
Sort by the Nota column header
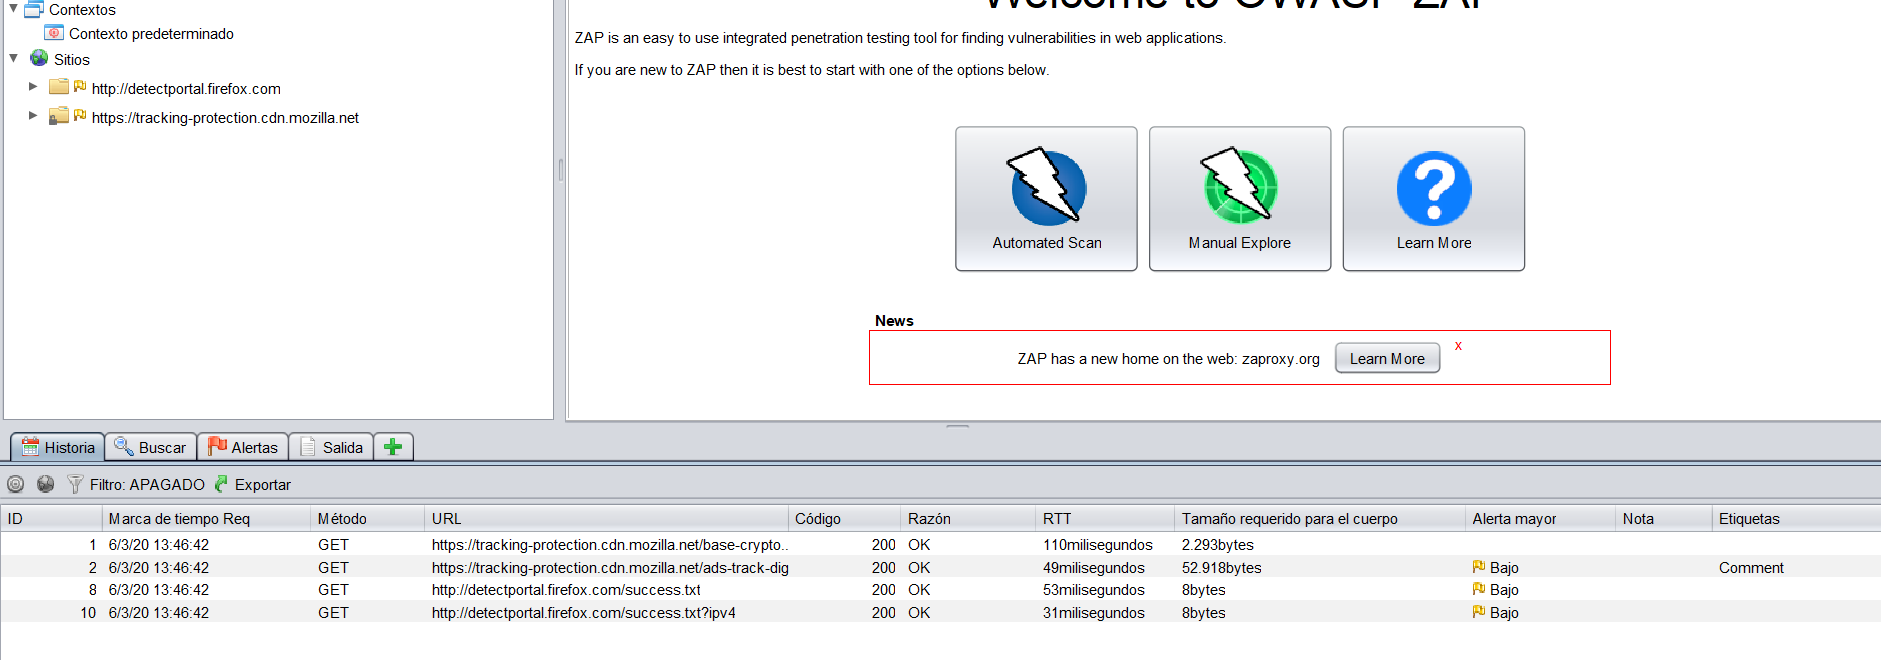point(1664,518)
